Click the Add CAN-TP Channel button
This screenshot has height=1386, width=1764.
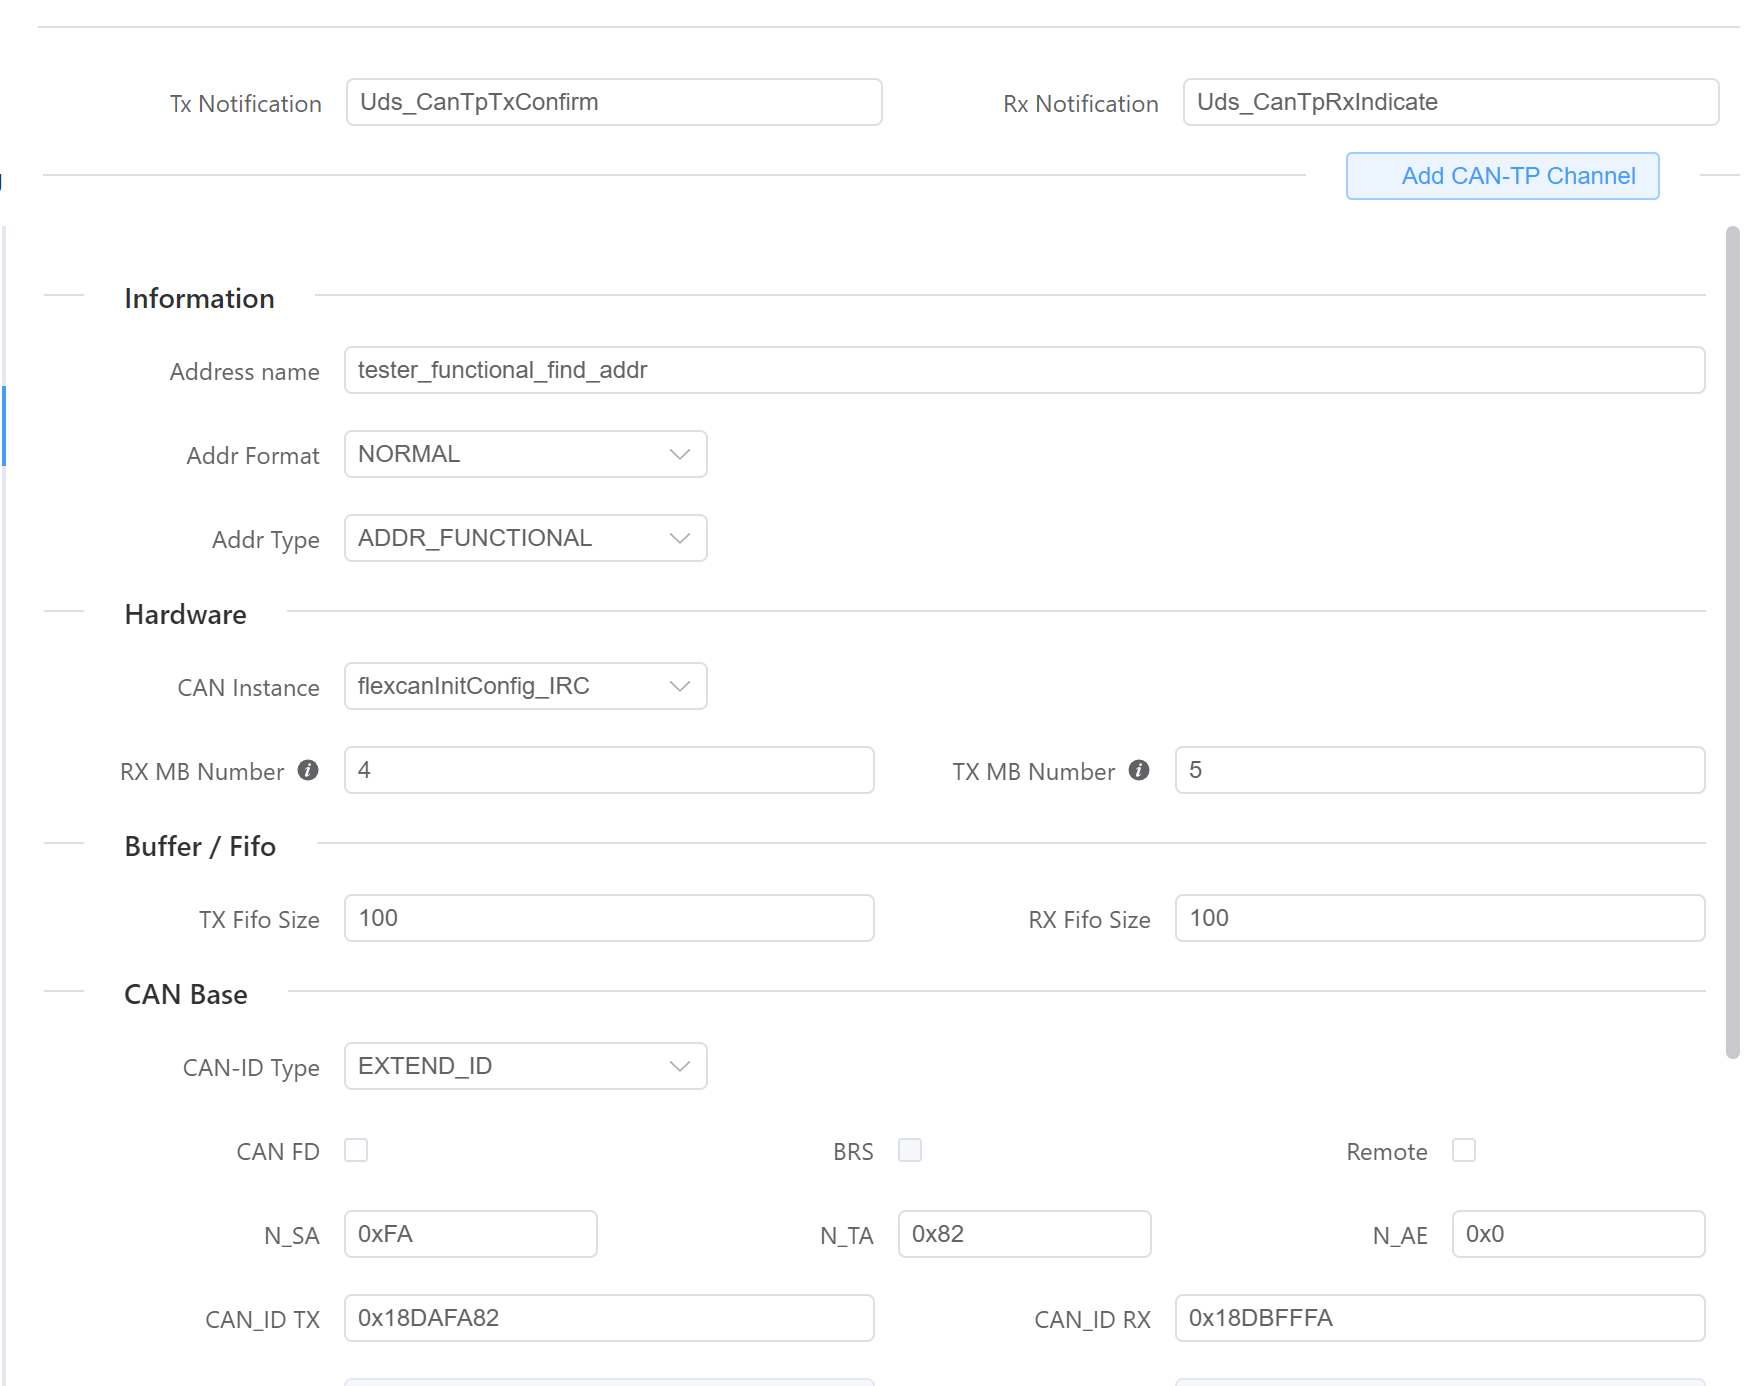click(x=1502, y=176)
